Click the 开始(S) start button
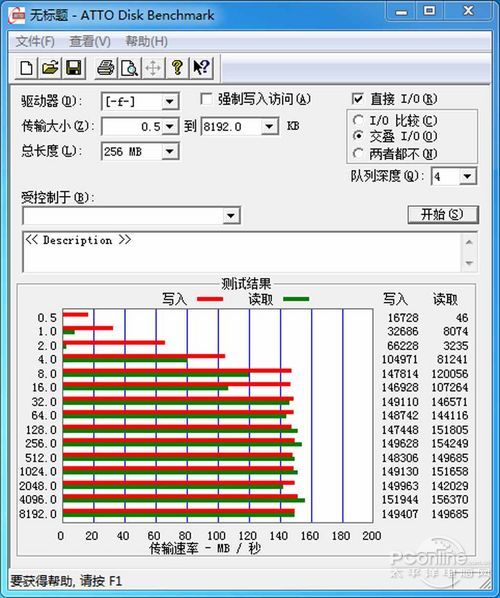 [x=443, y=215]
